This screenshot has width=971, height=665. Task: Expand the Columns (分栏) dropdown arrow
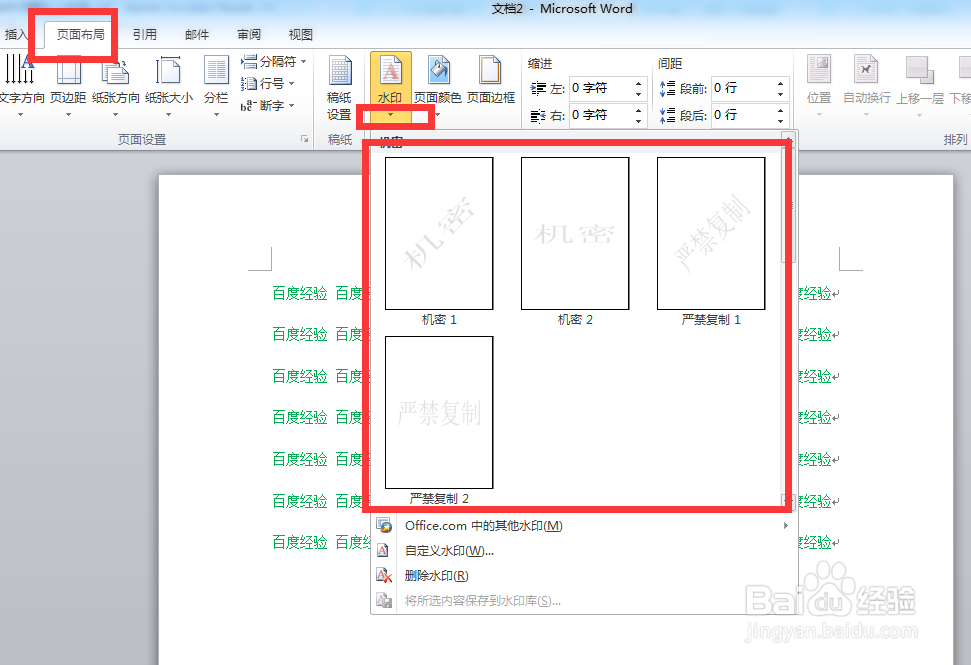click(216, 115)
